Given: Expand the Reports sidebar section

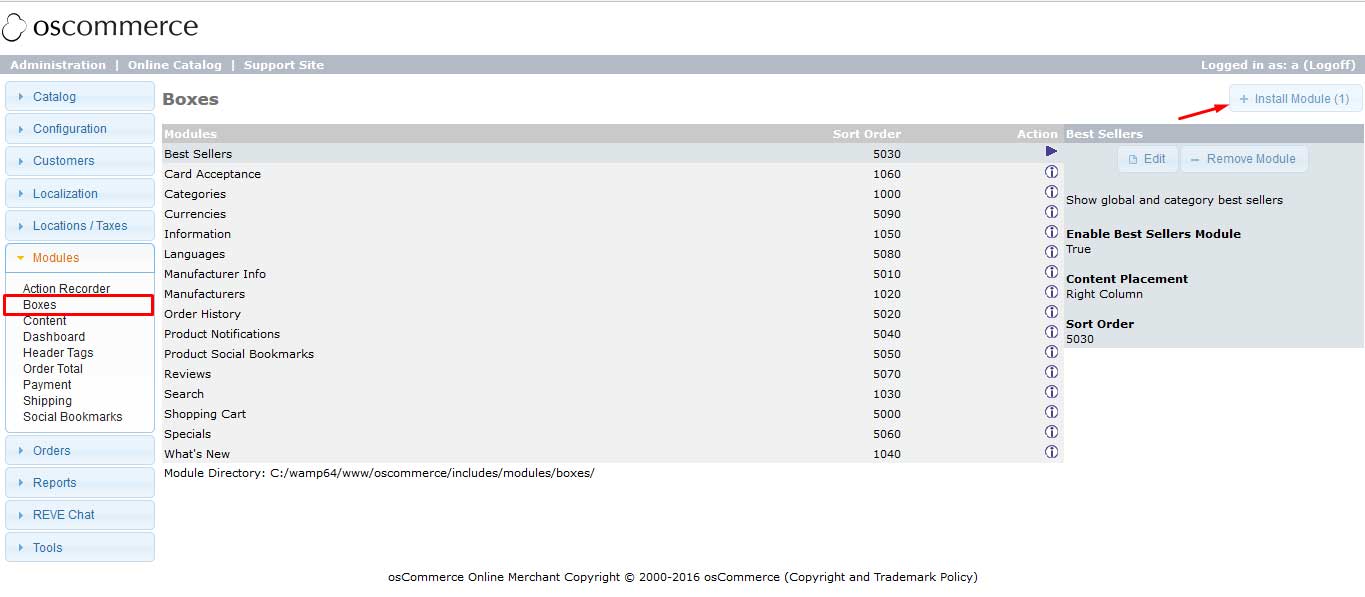Looking at the screenshot, I should pos(80,483).
